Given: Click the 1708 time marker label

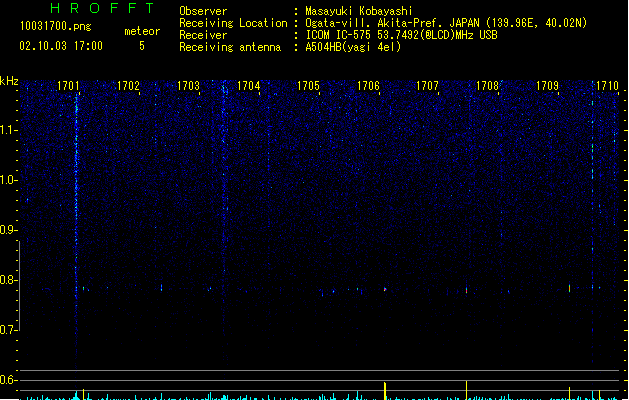Looking at the screenshot, I should pos(487,86).
